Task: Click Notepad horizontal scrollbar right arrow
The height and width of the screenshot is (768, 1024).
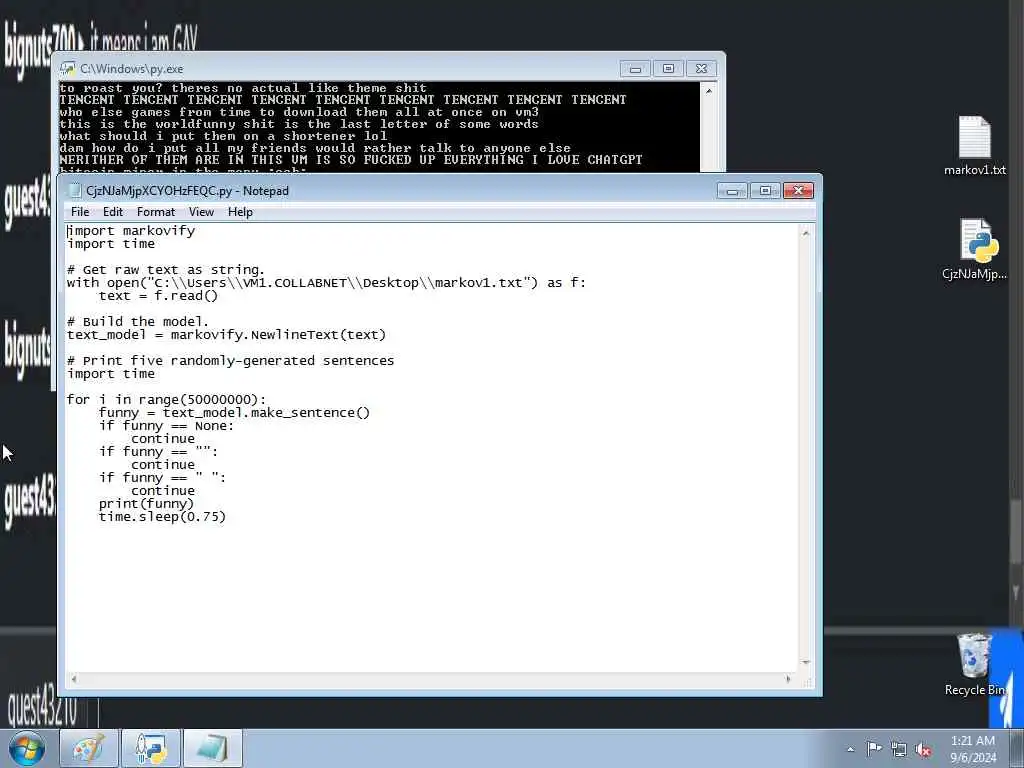Action: click(788, 679)
